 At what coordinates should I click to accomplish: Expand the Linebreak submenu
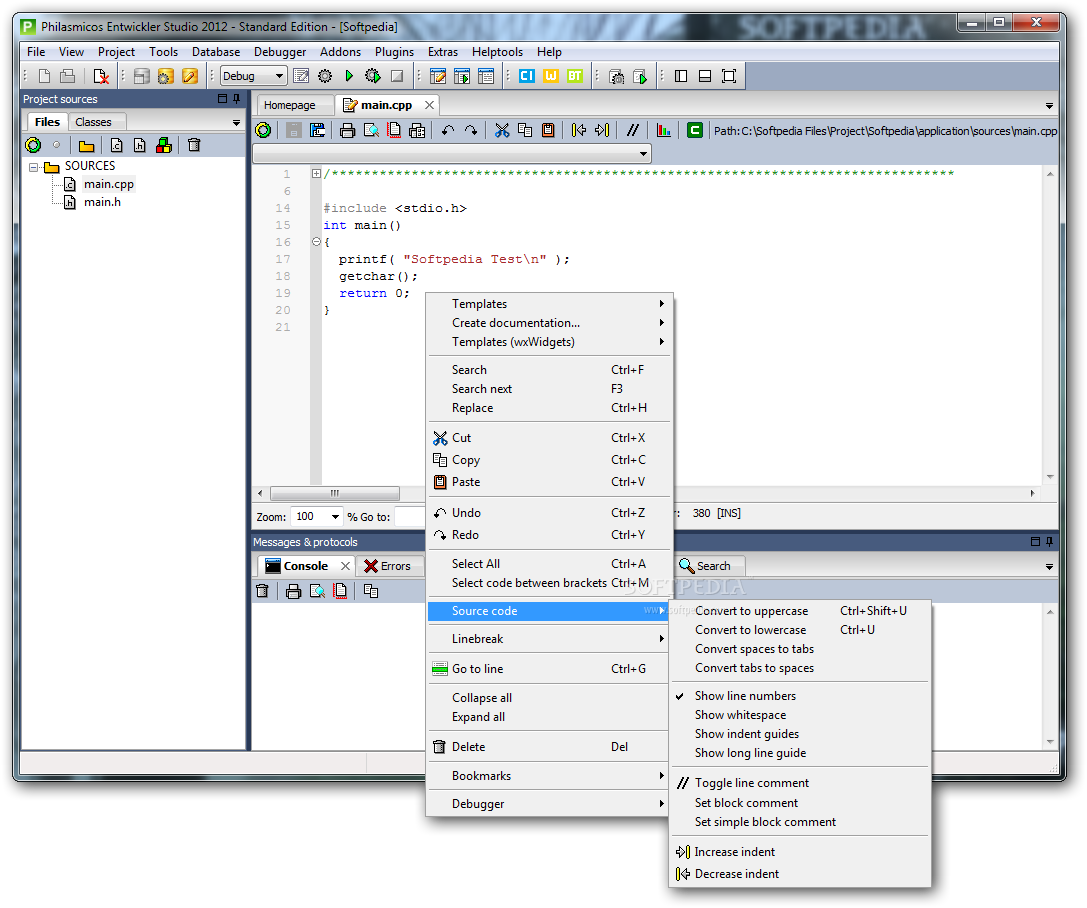pos(548,639)
